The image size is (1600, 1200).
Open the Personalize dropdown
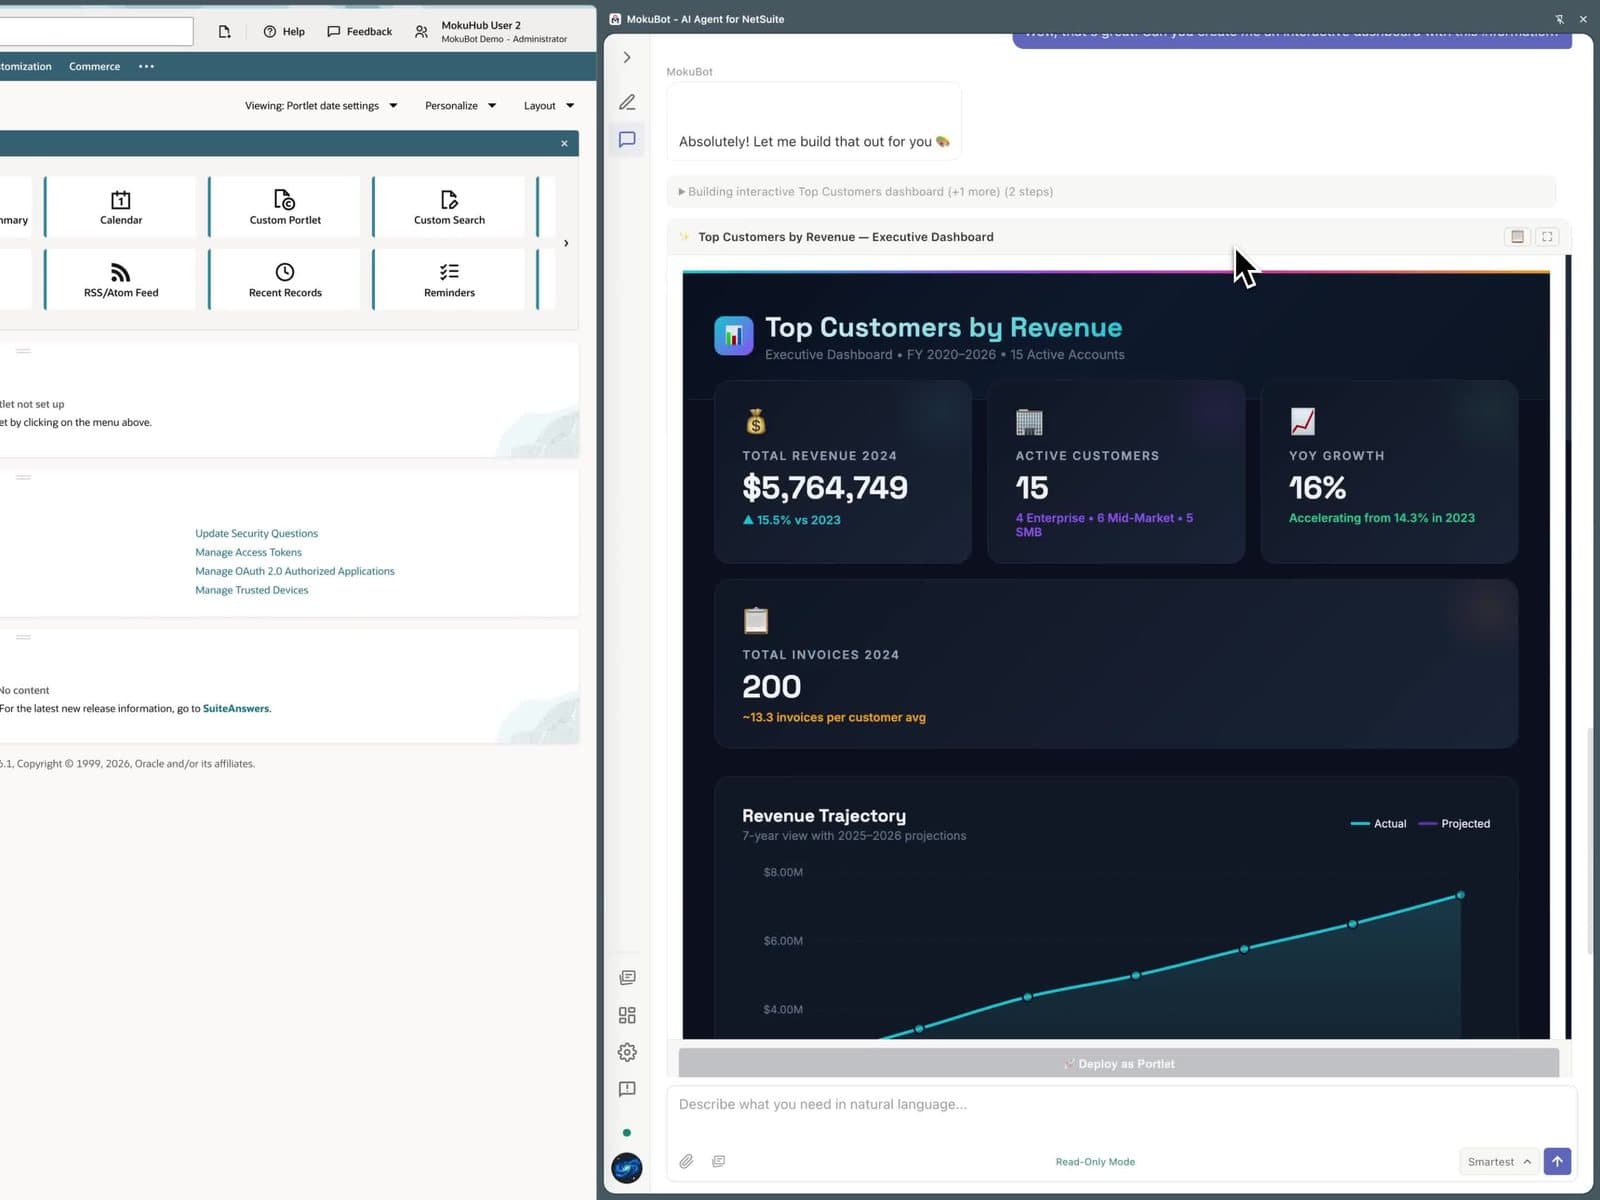(x=460, y=106)
